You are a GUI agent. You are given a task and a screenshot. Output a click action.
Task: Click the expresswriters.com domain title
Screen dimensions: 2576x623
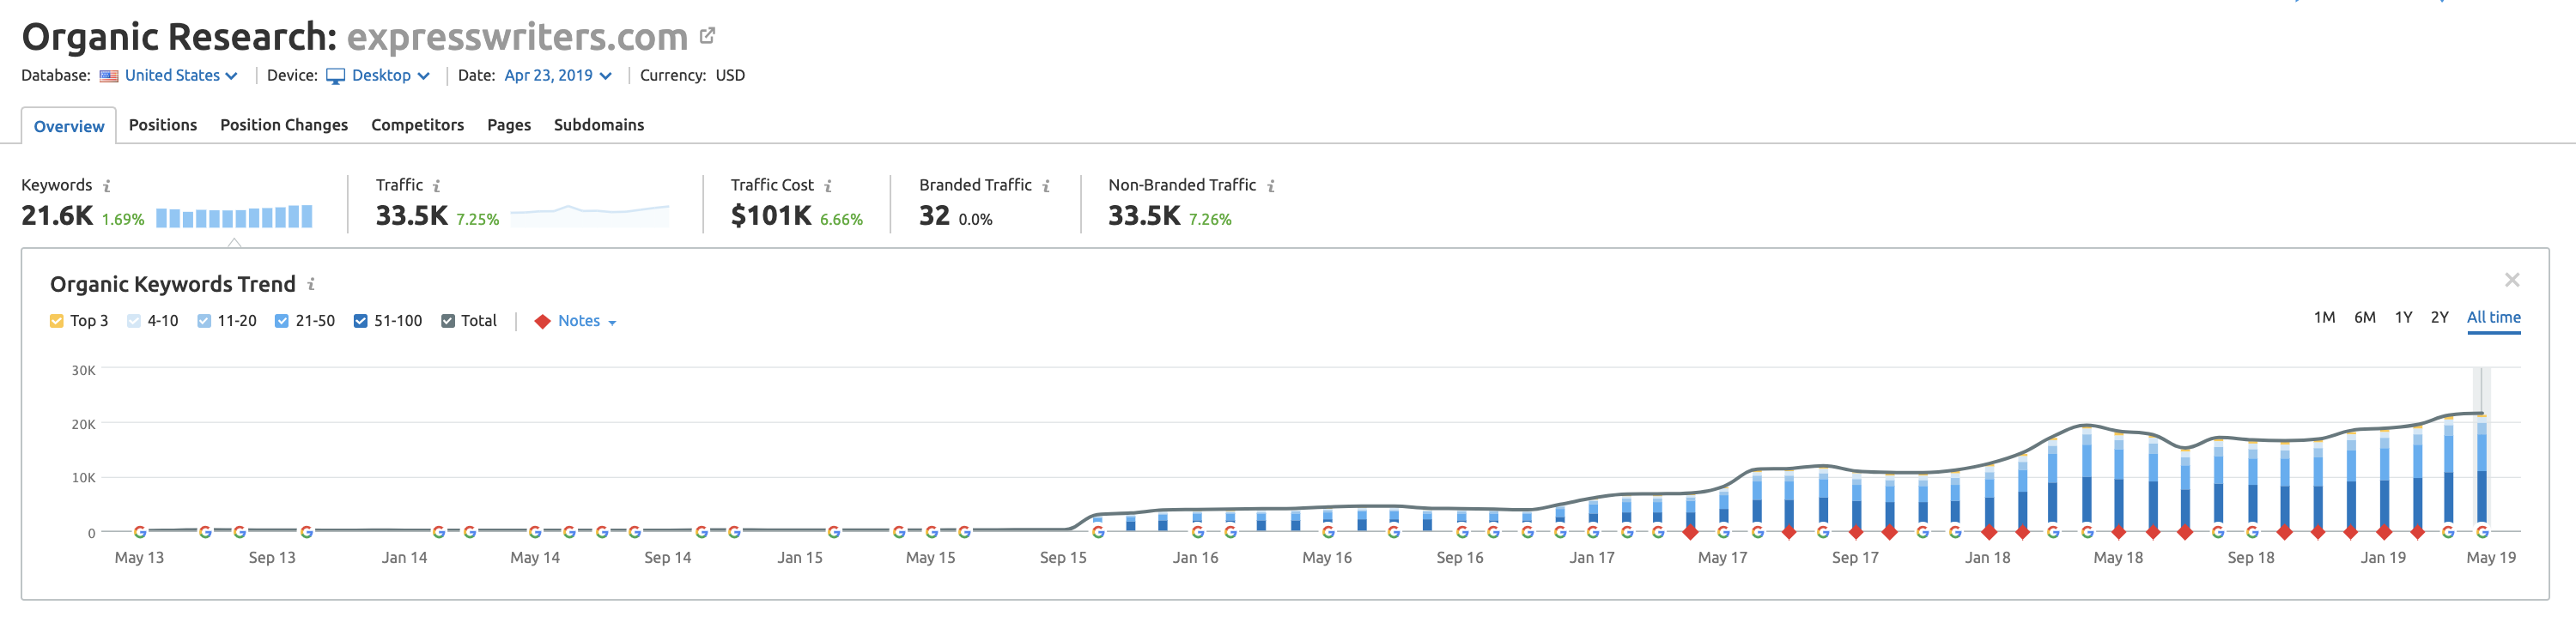pyautogui.click(x=517, y=37)
